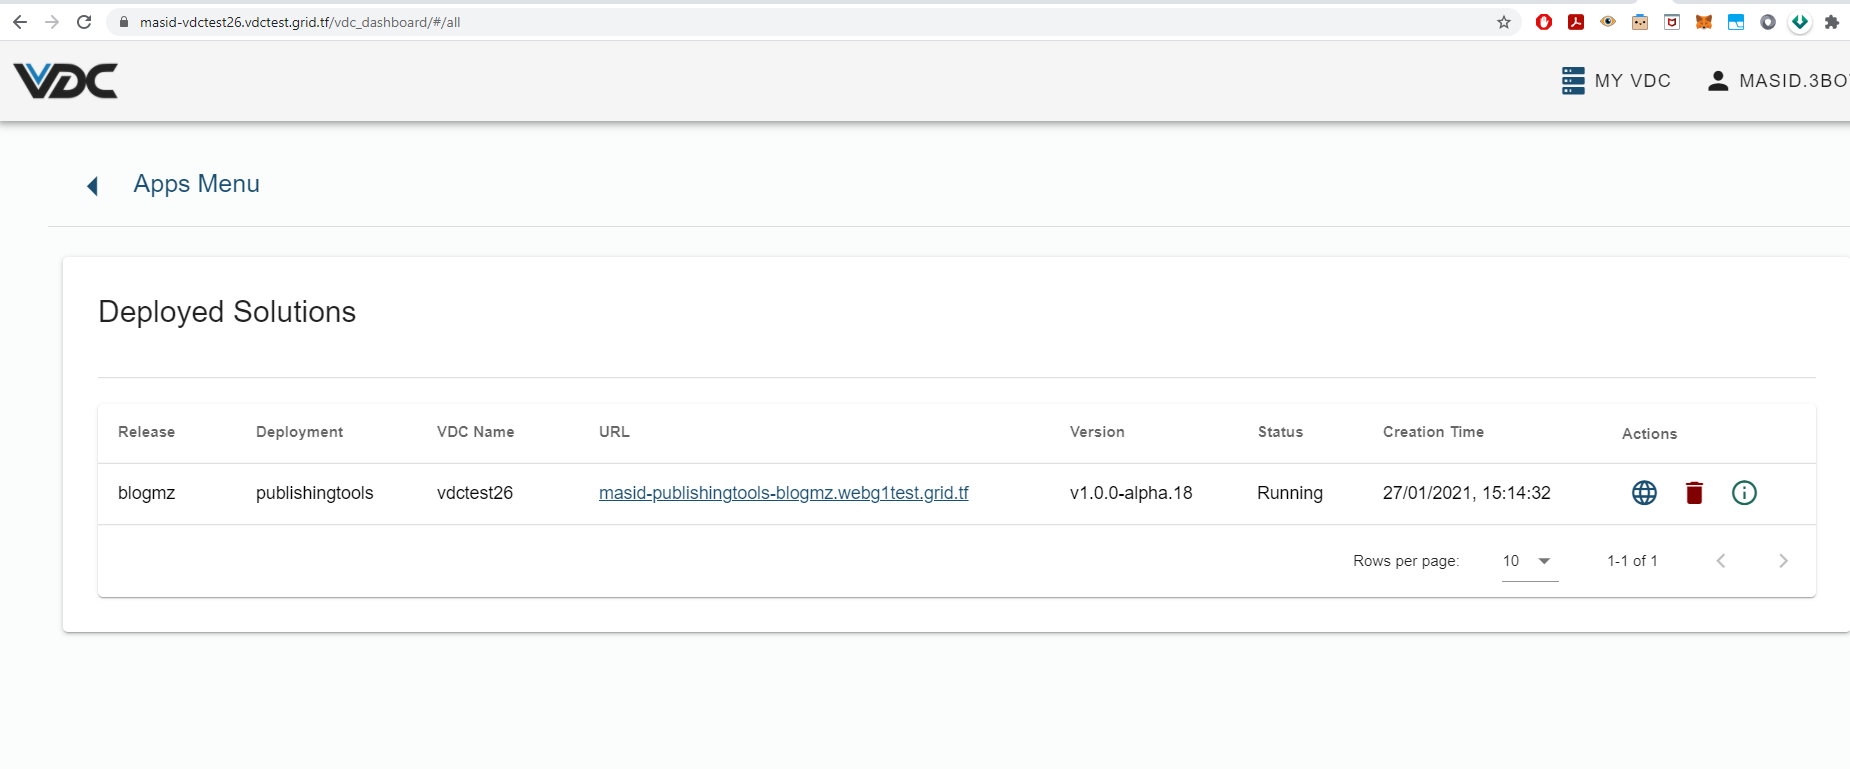Sort by Creation Time column
The height and width of the screenshot is (769, 1850).
coord(1434,432)
